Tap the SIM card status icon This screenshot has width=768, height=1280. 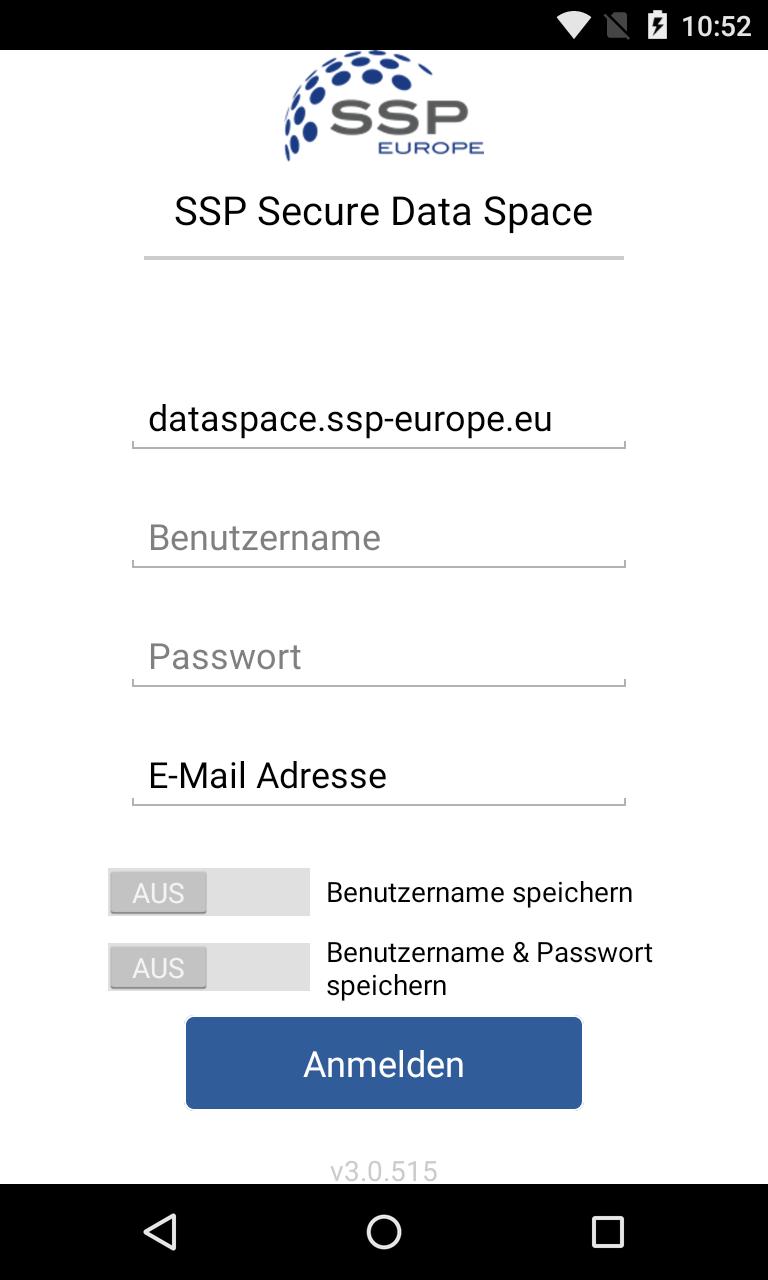[614, 25]
